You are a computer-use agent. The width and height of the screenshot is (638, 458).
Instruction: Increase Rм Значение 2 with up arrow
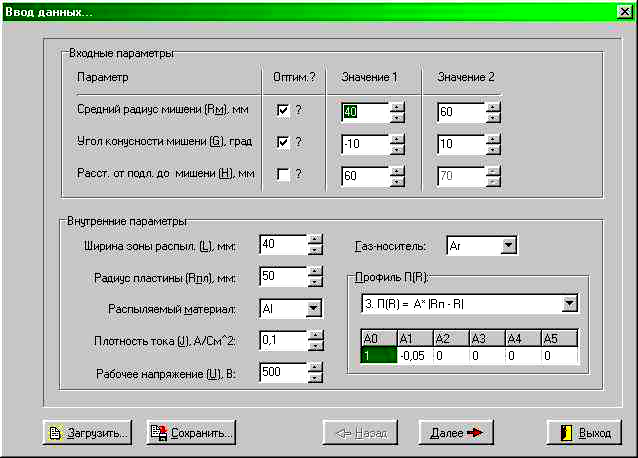[x=493, y=107]
